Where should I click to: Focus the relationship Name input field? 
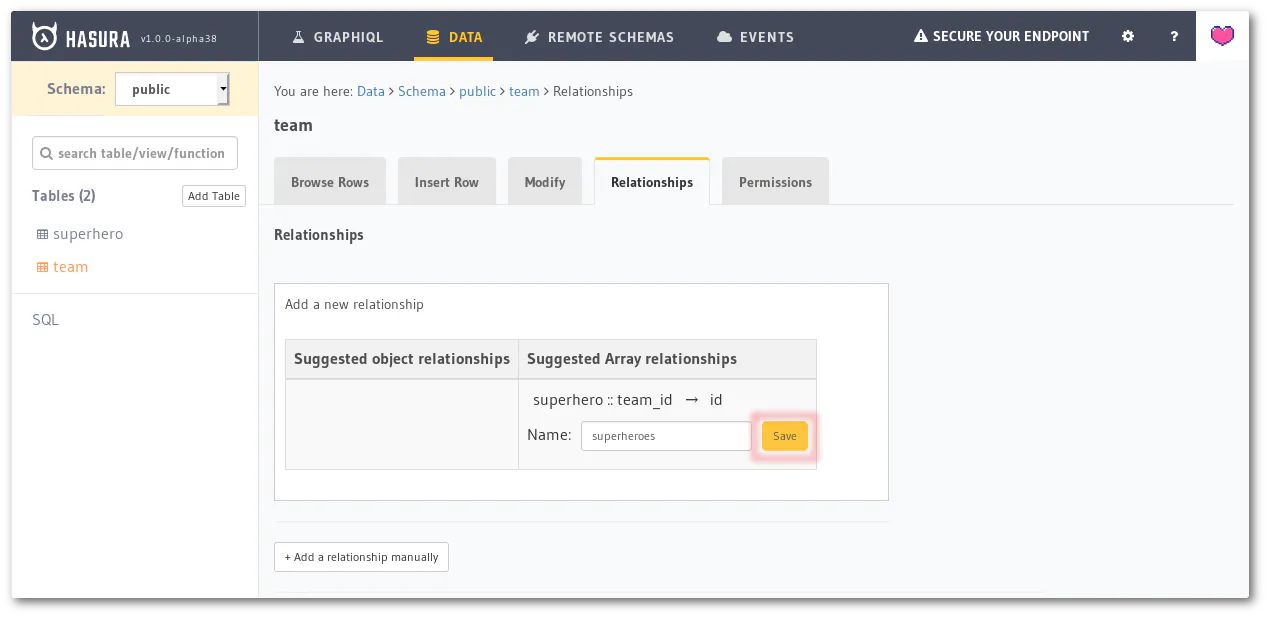[x=666, y=436]
